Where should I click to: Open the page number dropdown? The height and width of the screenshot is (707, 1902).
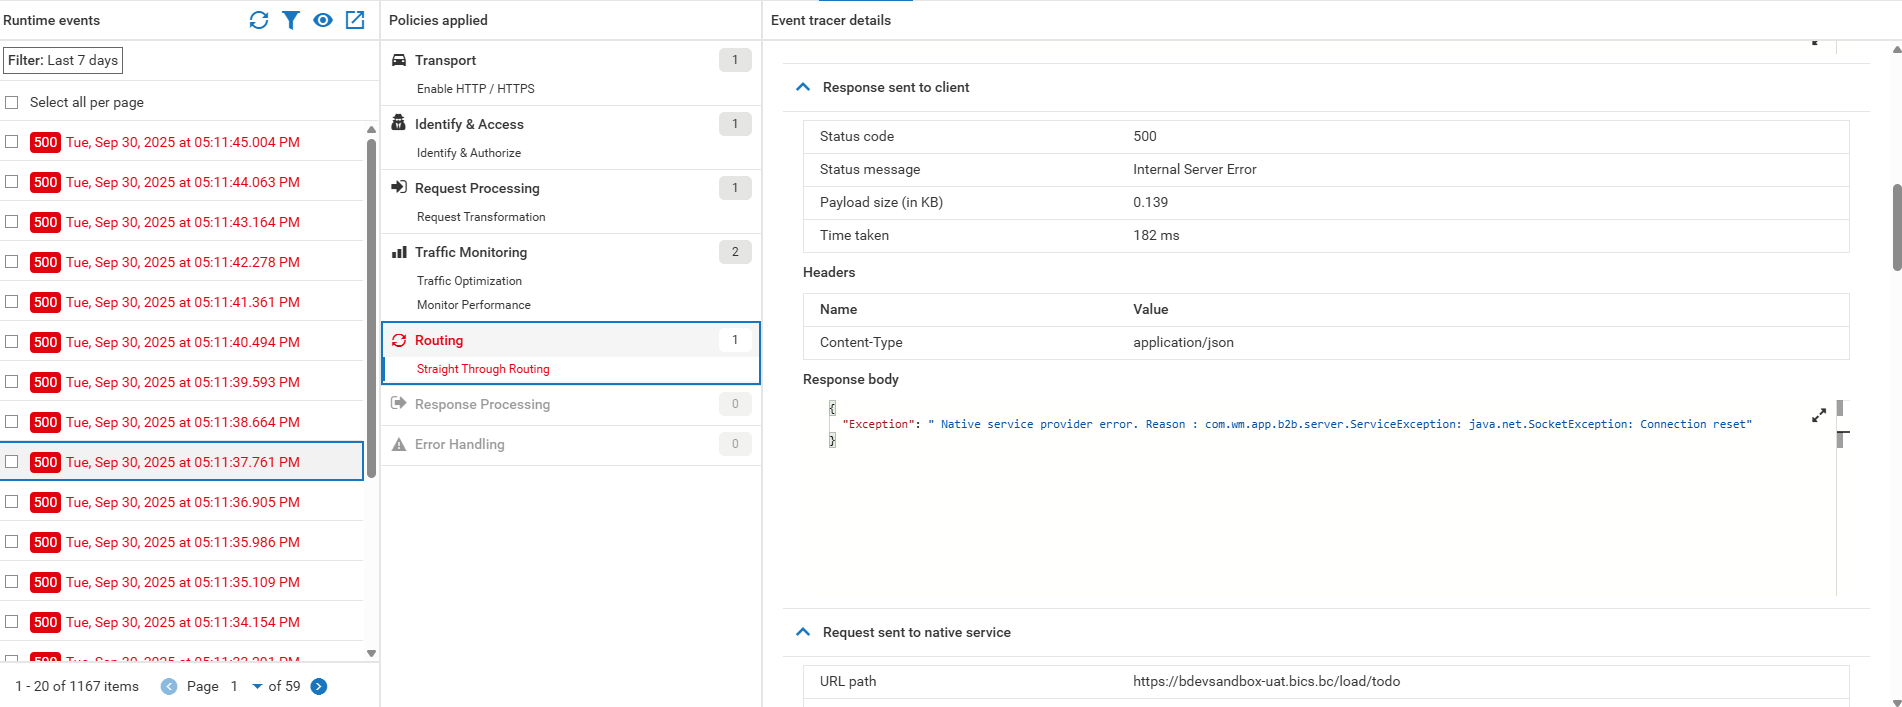tap(257, 686)
